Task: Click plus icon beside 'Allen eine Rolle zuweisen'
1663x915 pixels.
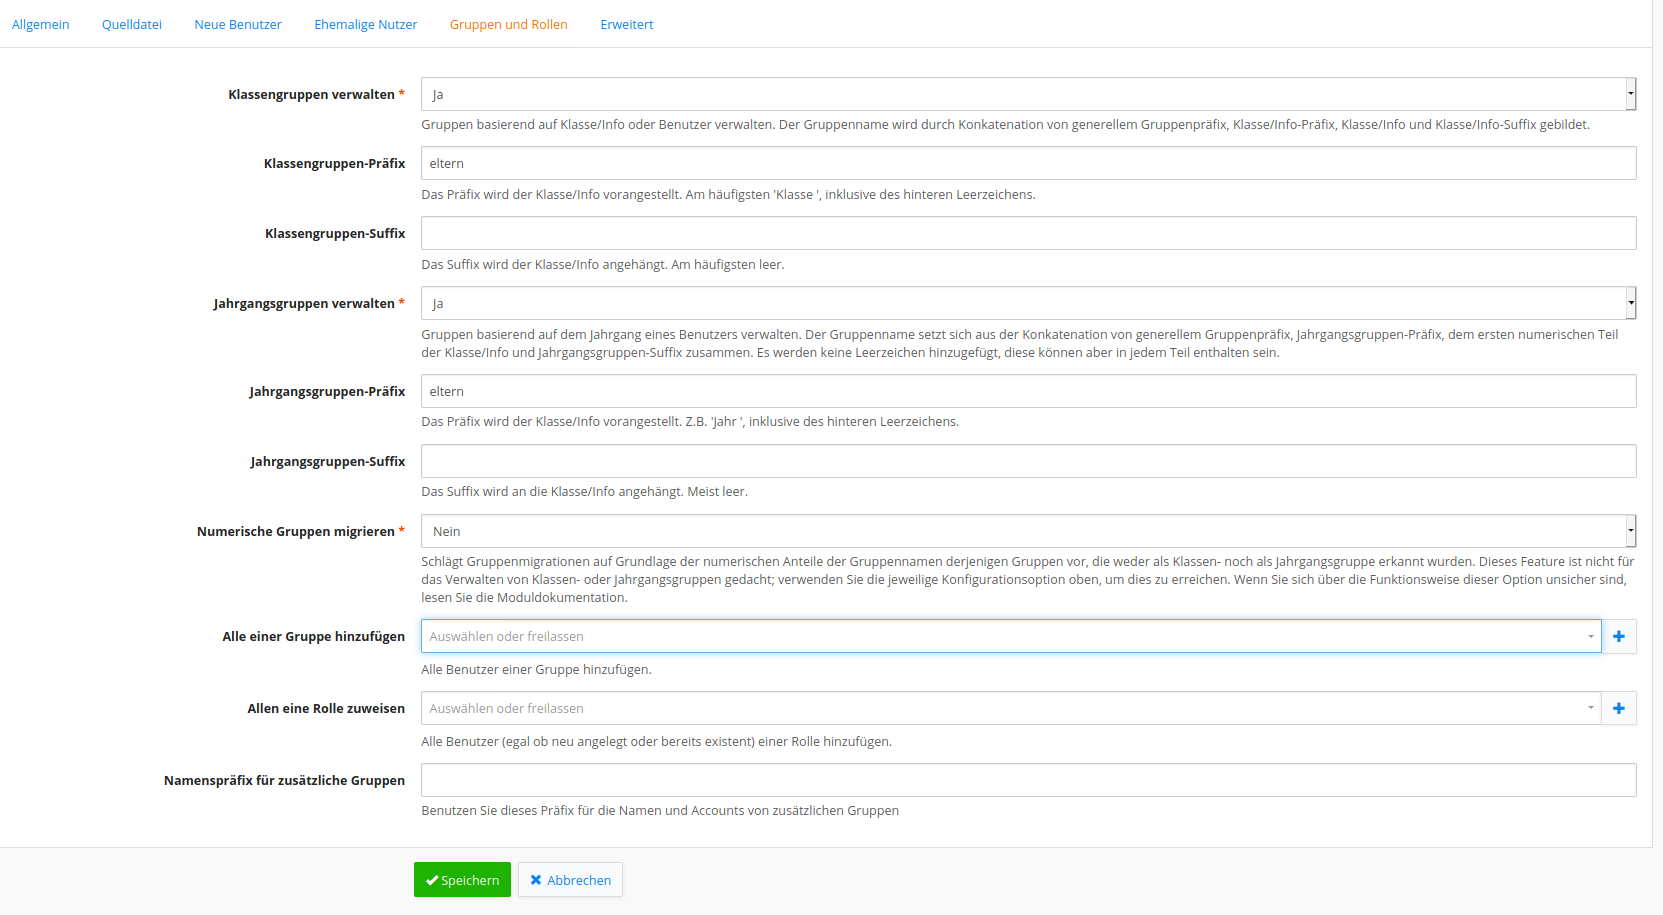Action: (x=1618, y=709)
